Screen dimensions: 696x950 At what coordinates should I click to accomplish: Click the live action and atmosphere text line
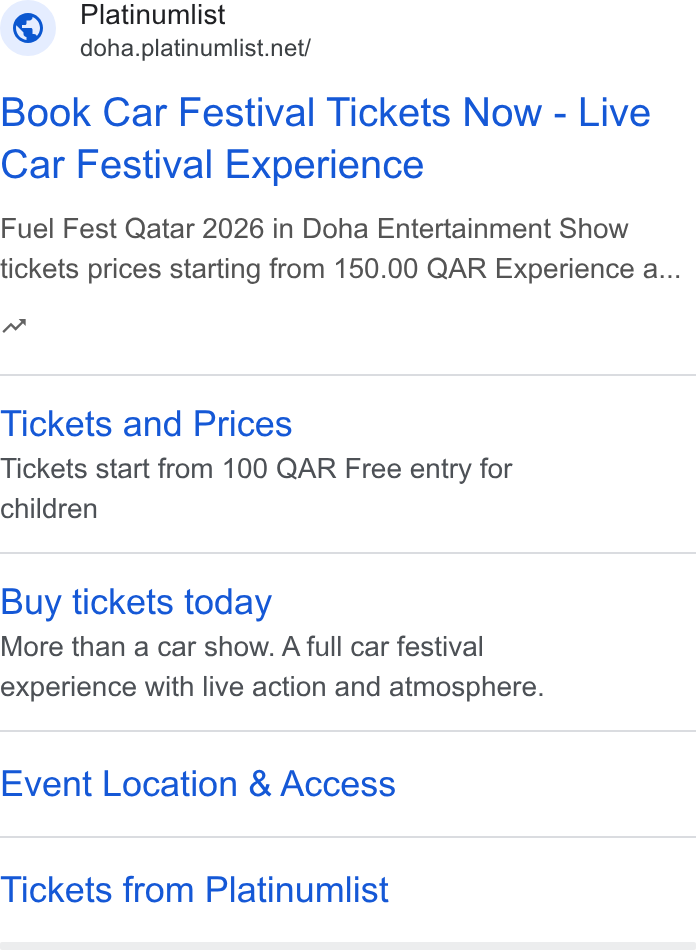pyautogui.click(x=272, y=687)
